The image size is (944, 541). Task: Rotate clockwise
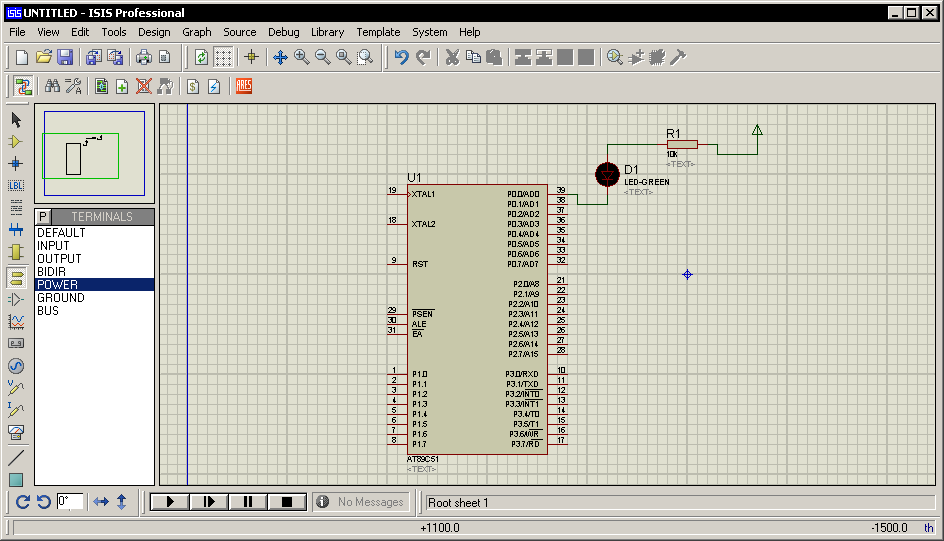tap(23, 502)
